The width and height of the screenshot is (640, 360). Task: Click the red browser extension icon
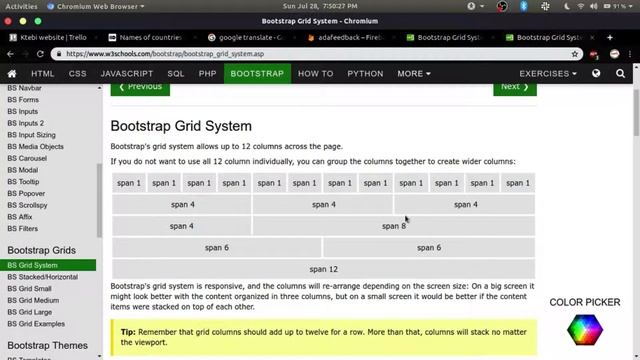click(x=594, y=54)
